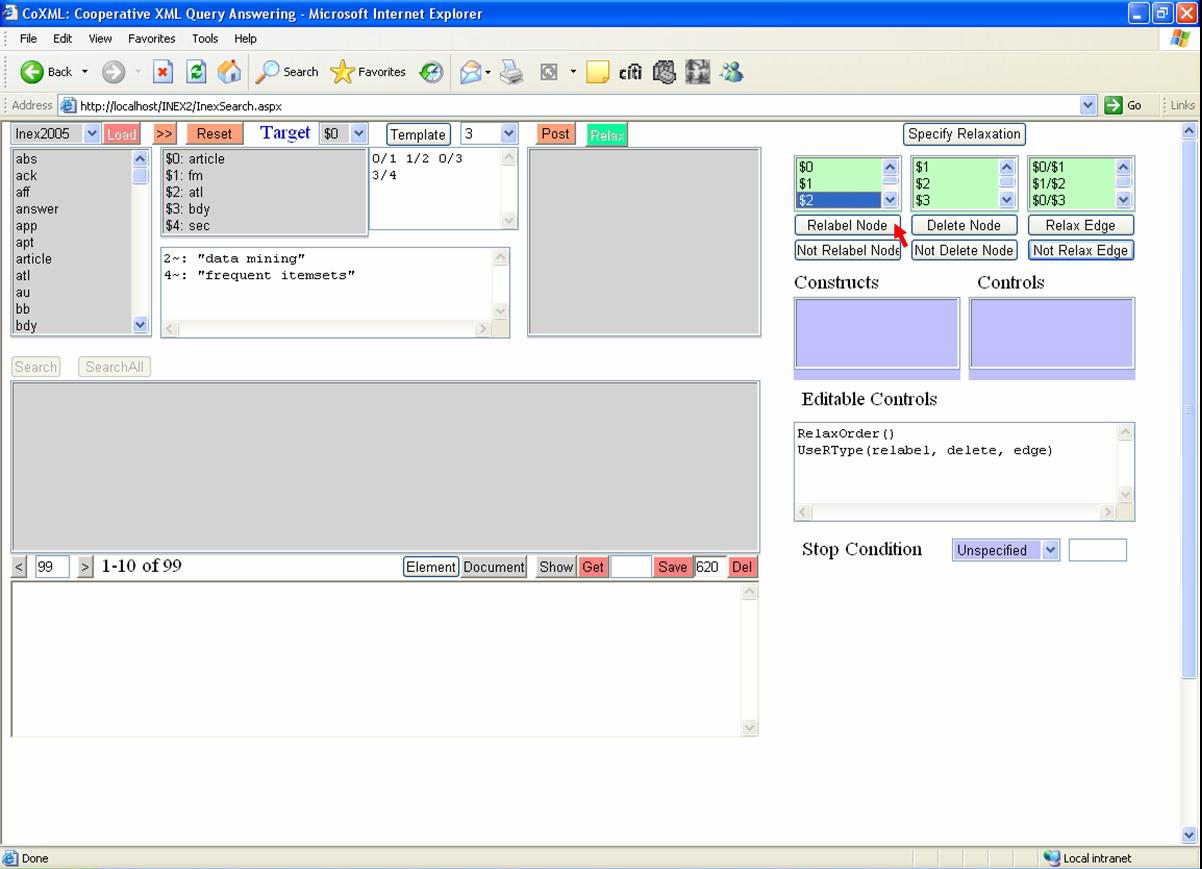1202x869 pixels.
Task: Open the Messenger people icon
Action: tap(732, 72)
